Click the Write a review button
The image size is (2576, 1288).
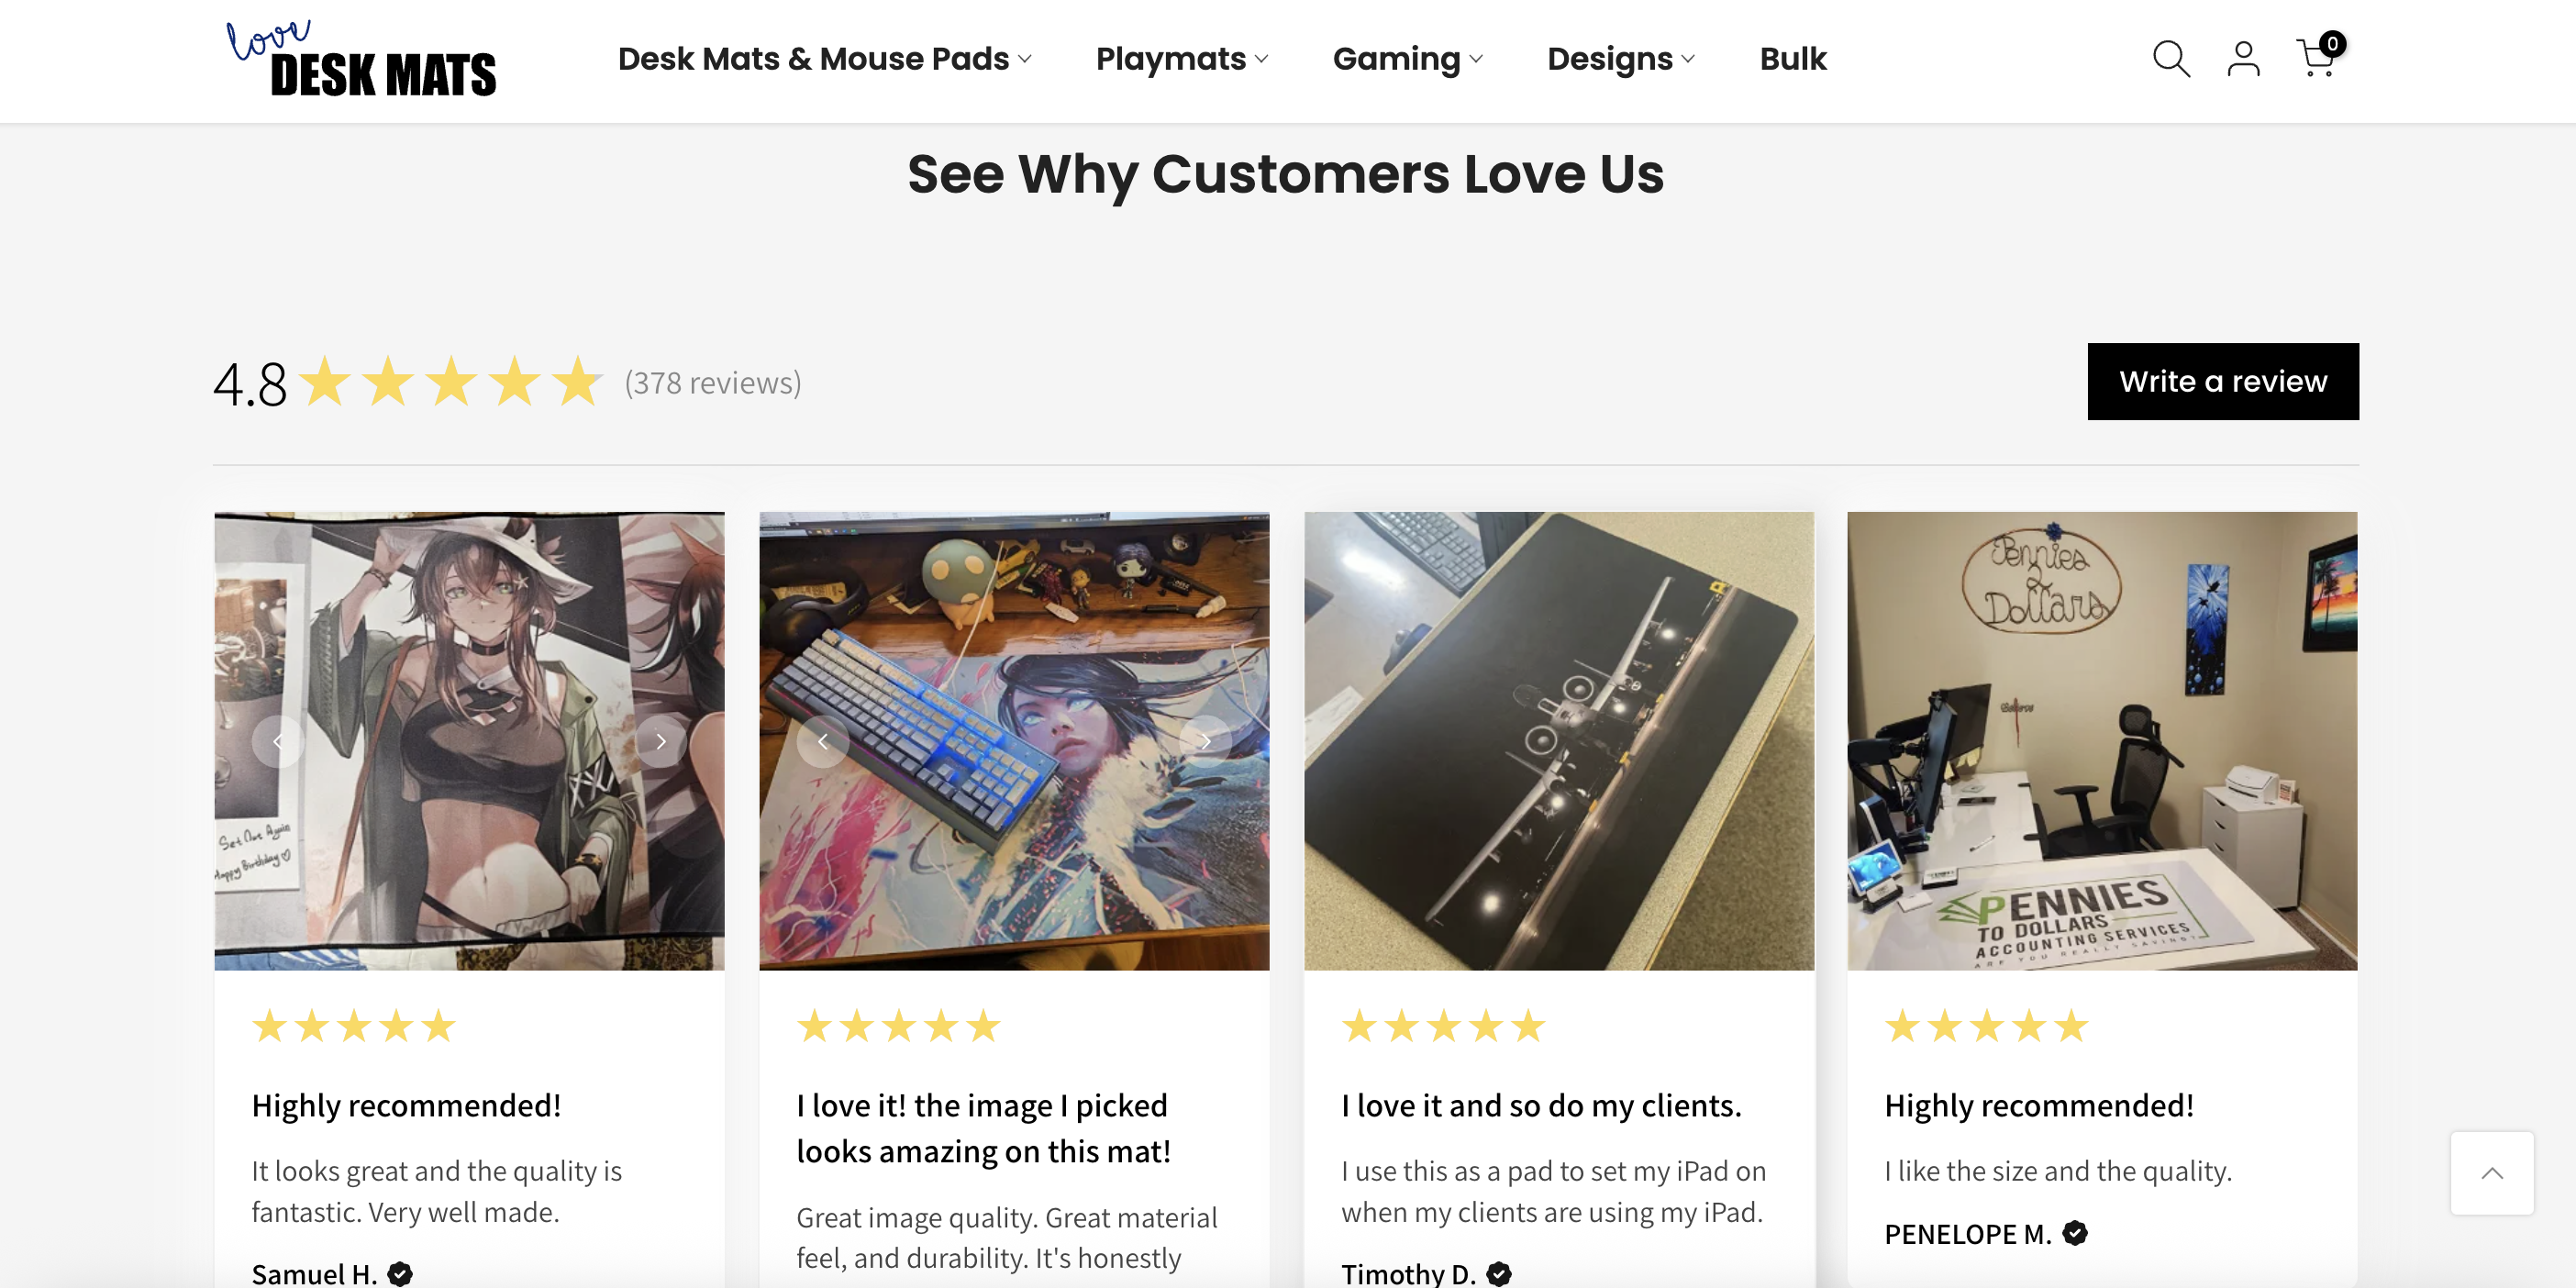coord(2222,381)
